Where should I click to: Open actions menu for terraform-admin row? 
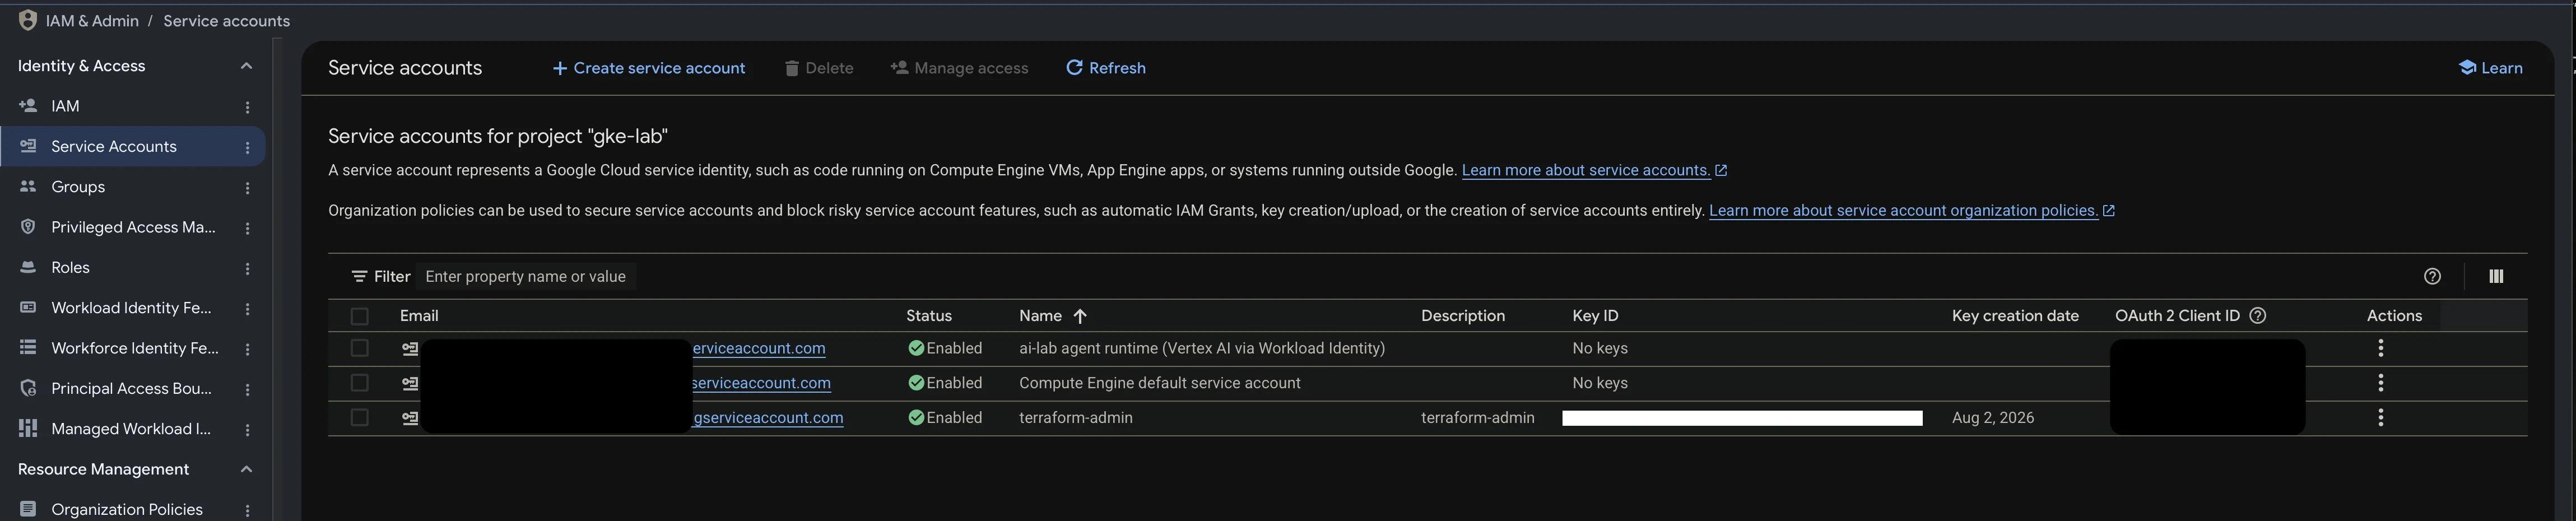tap(2381, 417)
